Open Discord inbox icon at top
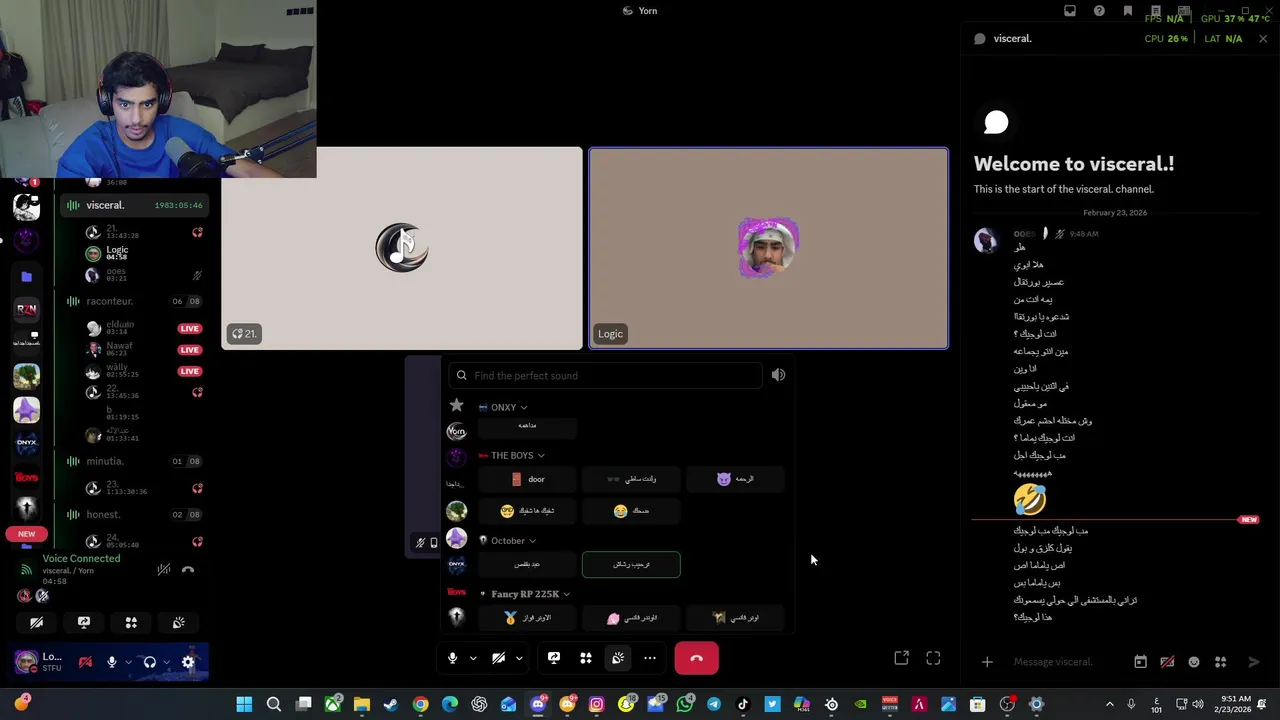This screenshot has width=1280, height=720. click(1070, 11)
